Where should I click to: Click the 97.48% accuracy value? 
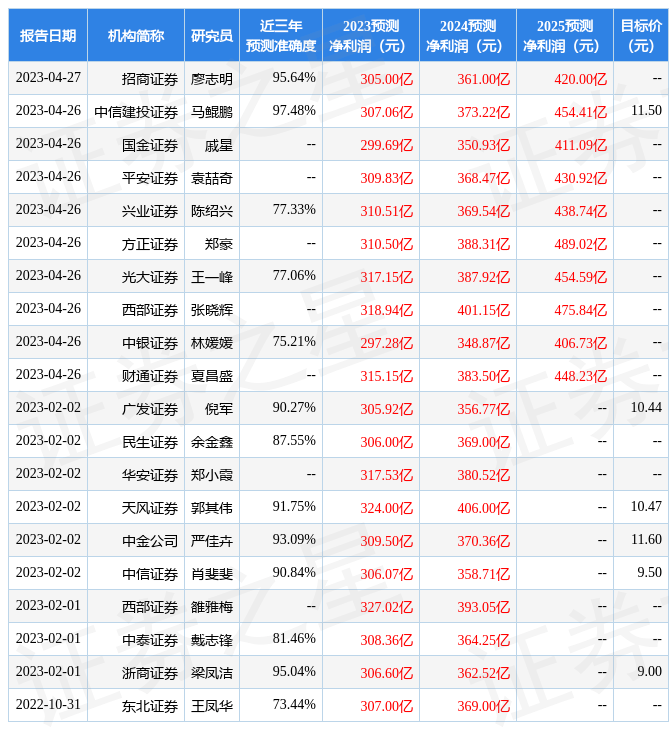point(294,111)
